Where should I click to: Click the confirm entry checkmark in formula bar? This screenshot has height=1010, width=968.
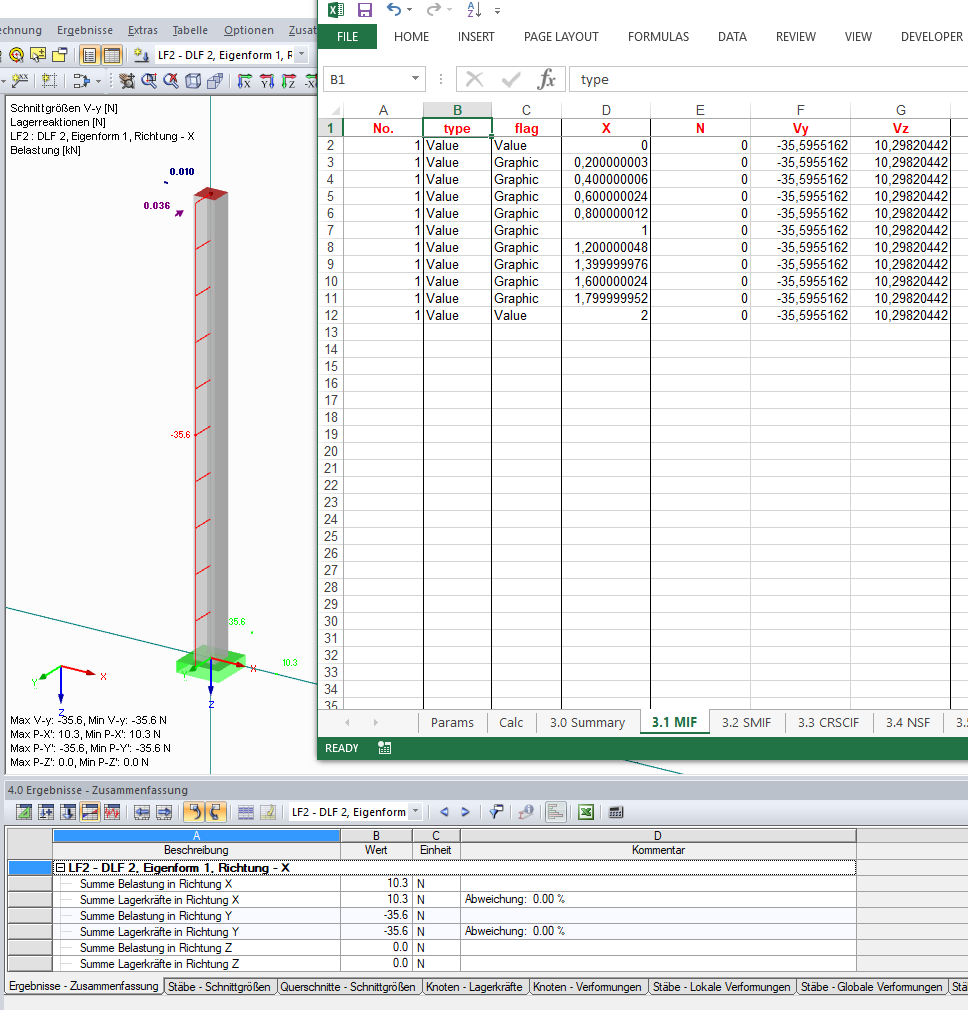pyautogui.click(x=511, y=79)
